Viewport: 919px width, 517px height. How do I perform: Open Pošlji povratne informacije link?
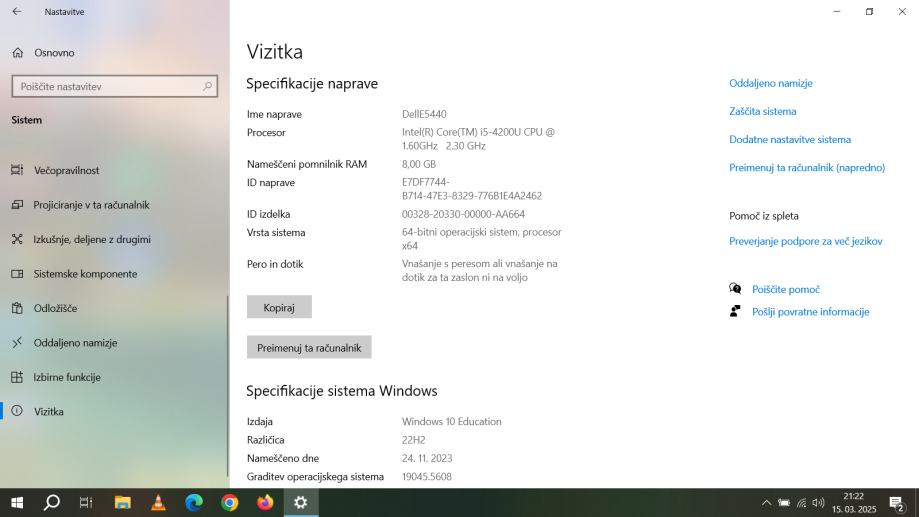[x=811, y=312]
